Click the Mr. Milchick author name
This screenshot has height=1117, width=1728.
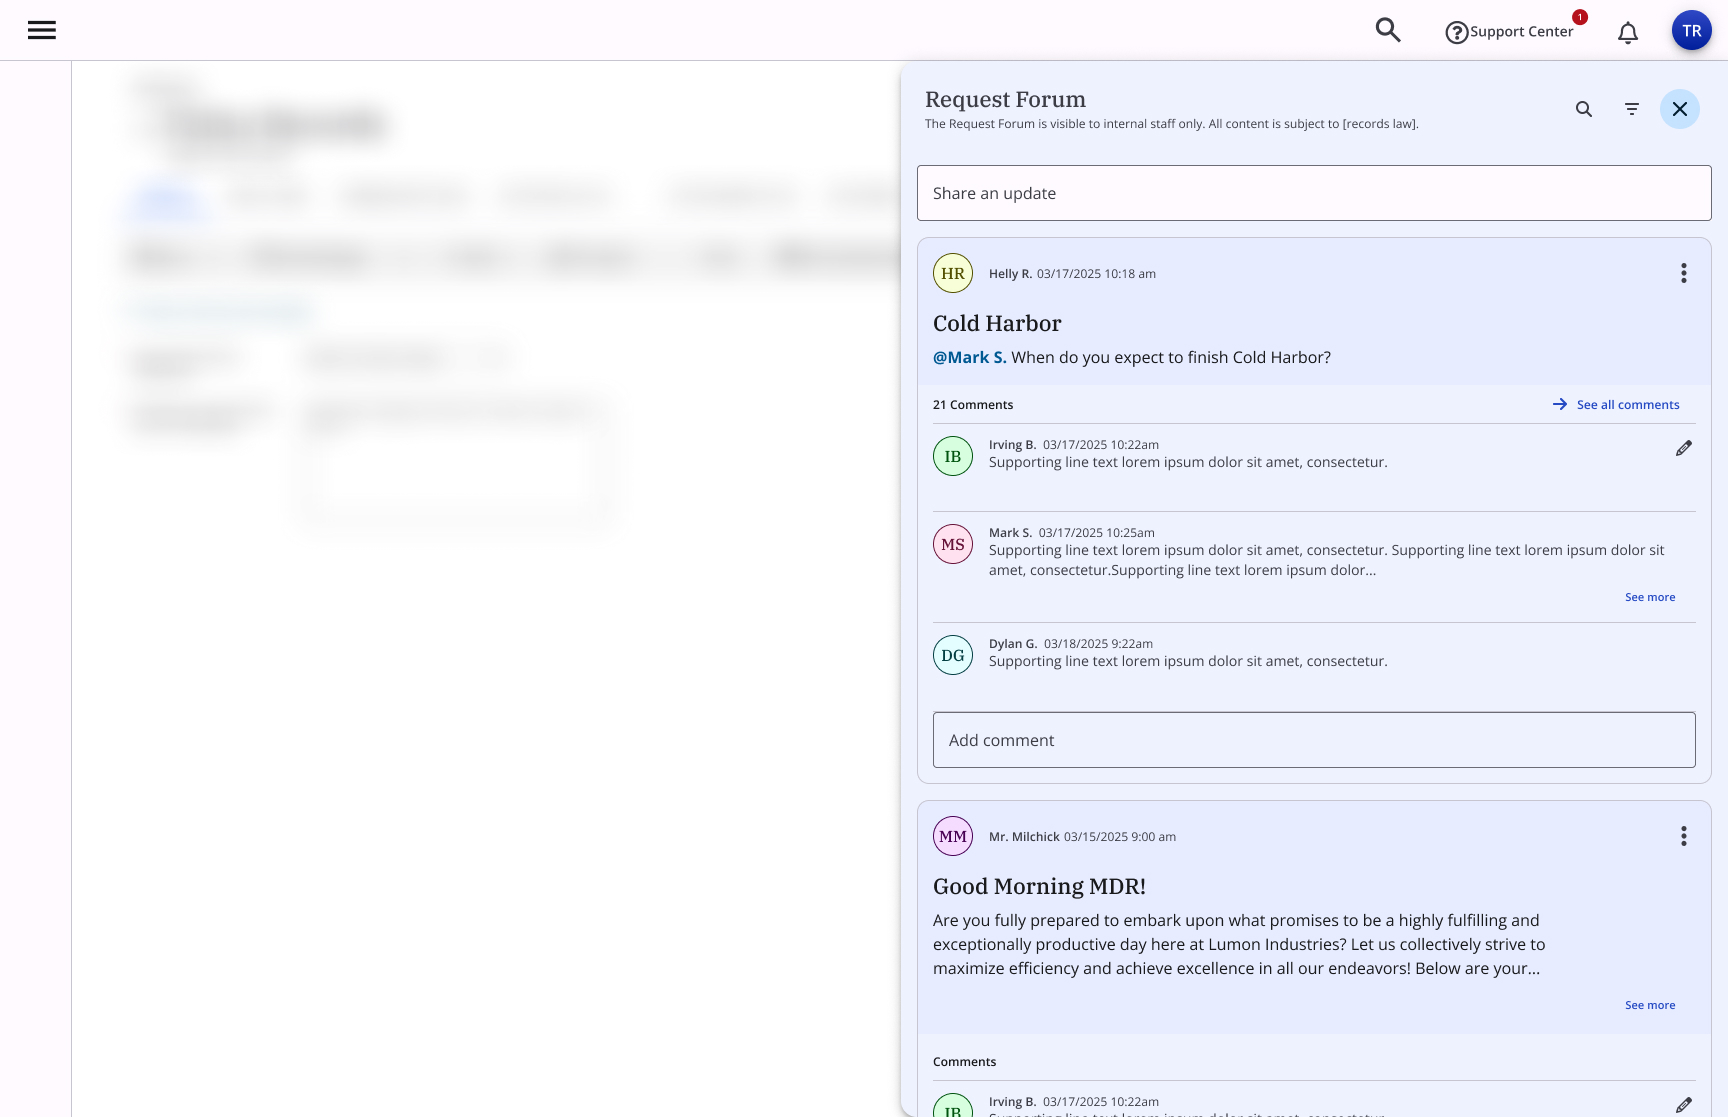pos(1024,837)
